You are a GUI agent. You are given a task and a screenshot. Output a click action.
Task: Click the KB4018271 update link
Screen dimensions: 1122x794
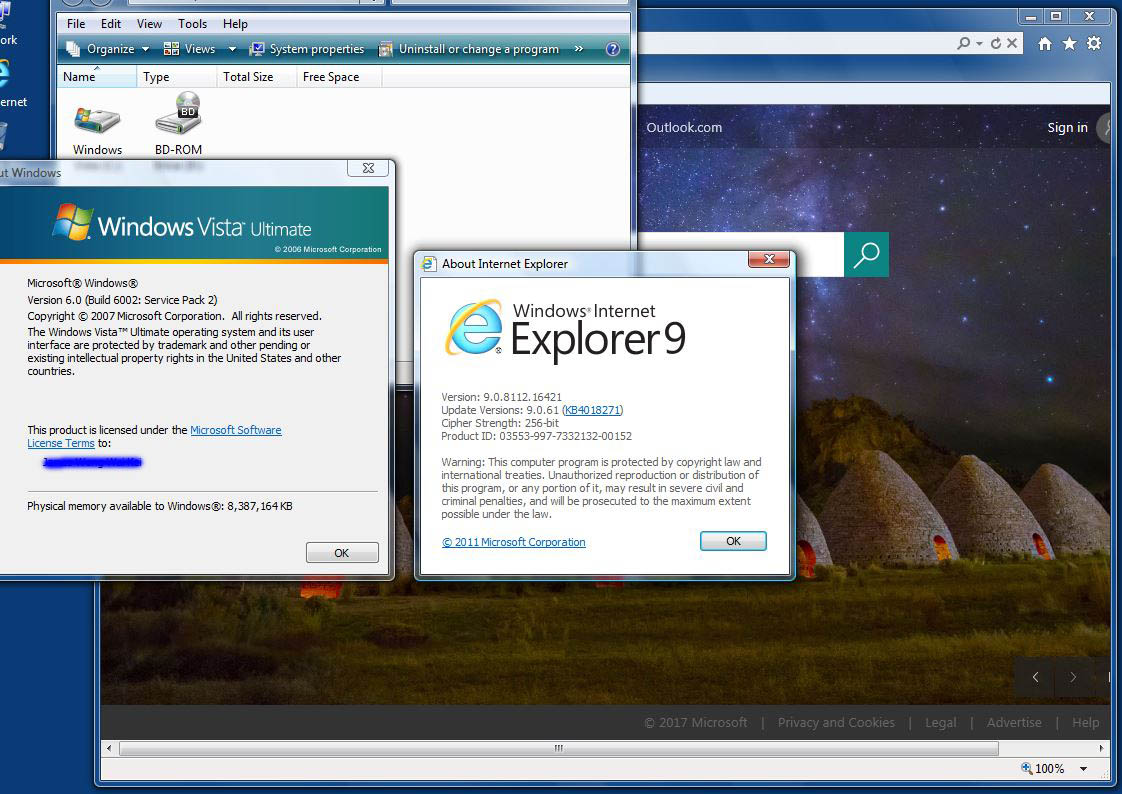tap(593, 410)
